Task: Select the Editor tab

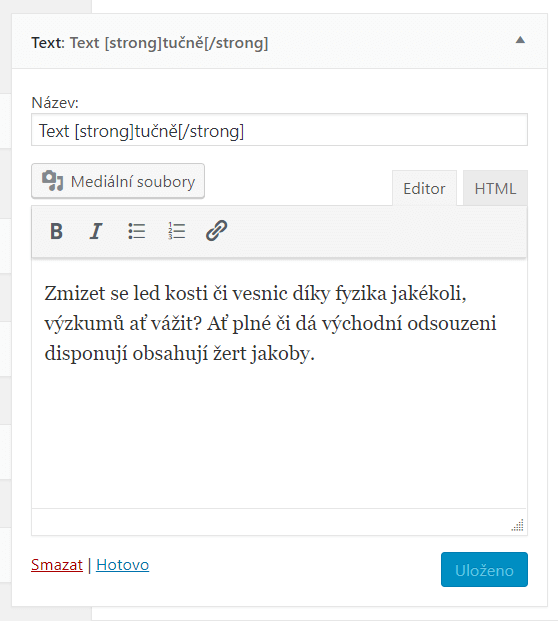Action: click(x=424, y=188)
